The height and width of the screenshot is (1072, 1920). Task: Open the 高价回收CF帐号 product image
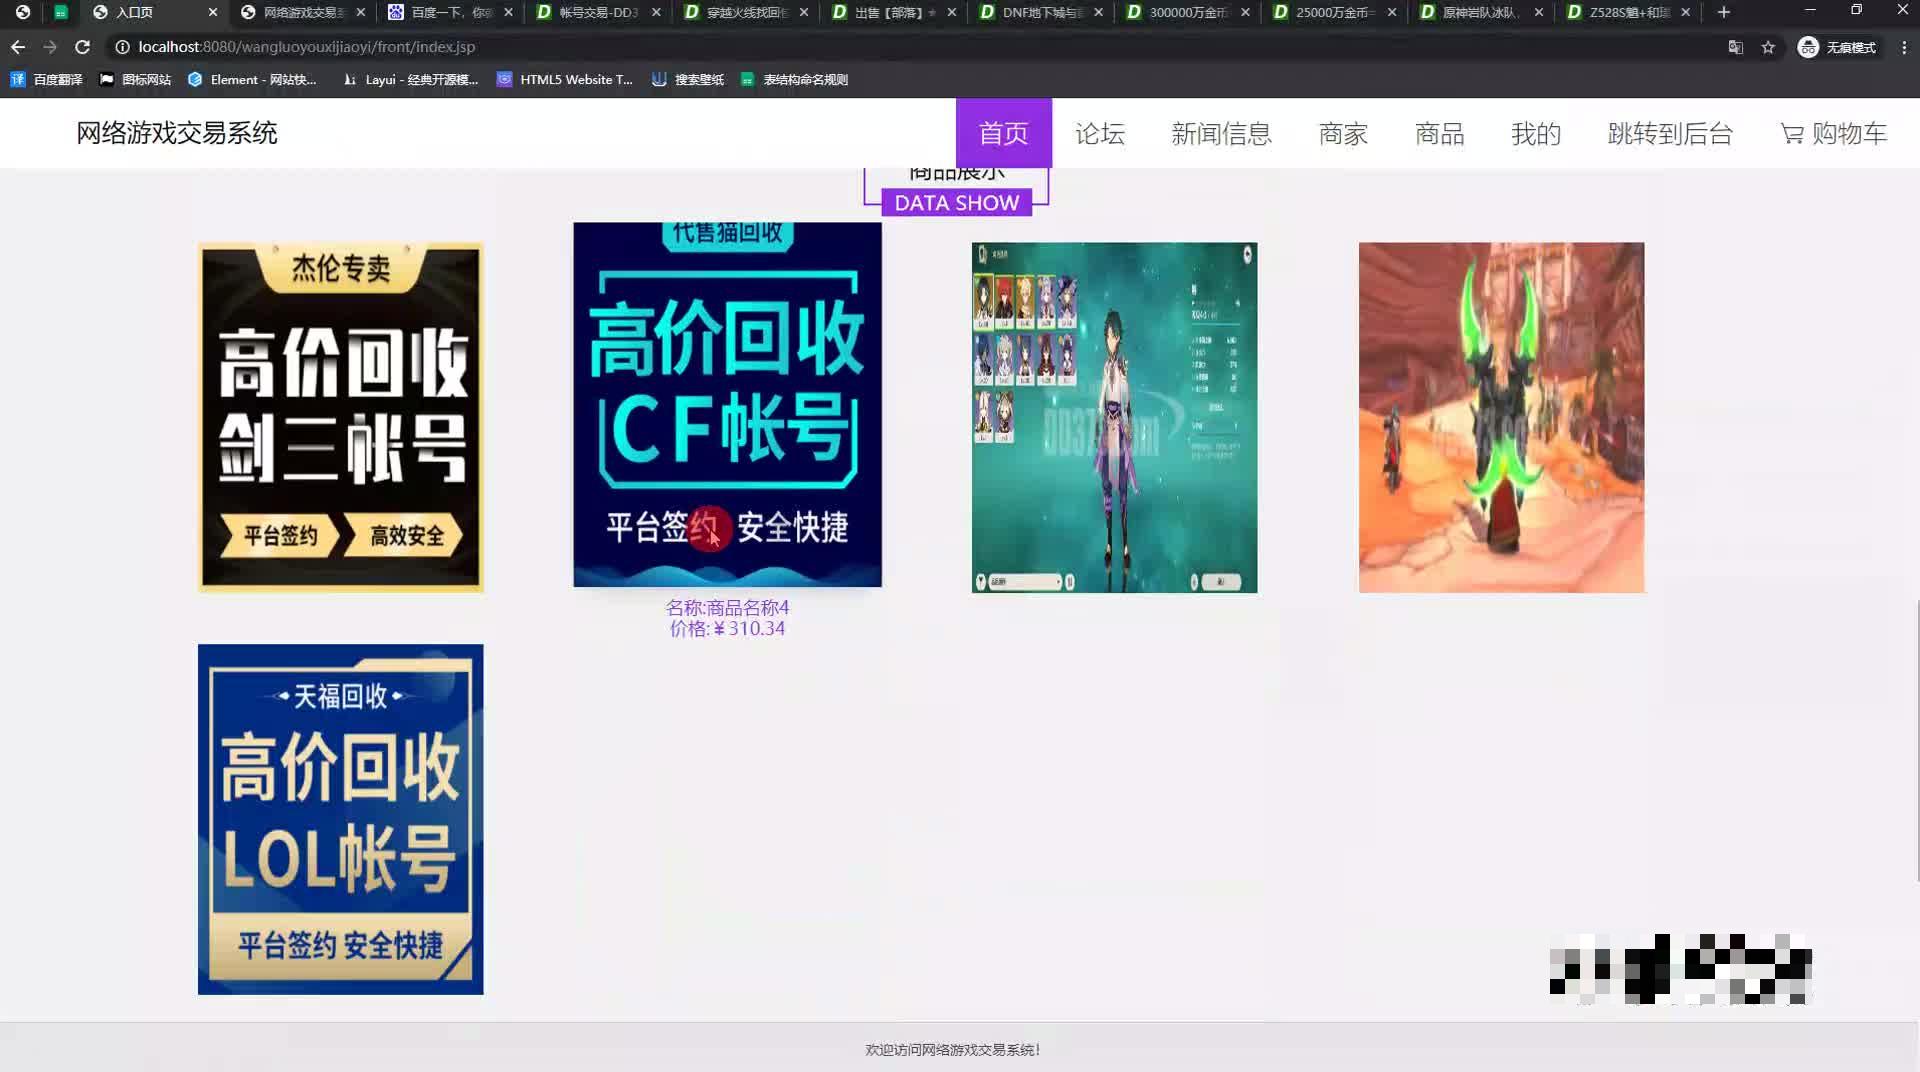(x=727, y=404)
